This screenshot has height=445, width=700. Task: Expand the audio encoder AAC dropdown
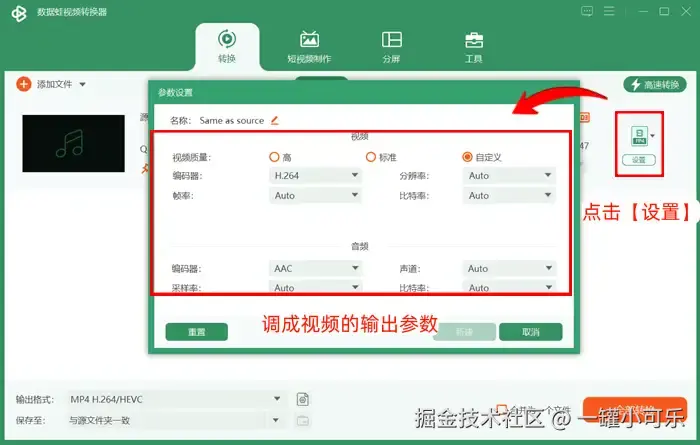pyautogui.click(x=315, y=268)
